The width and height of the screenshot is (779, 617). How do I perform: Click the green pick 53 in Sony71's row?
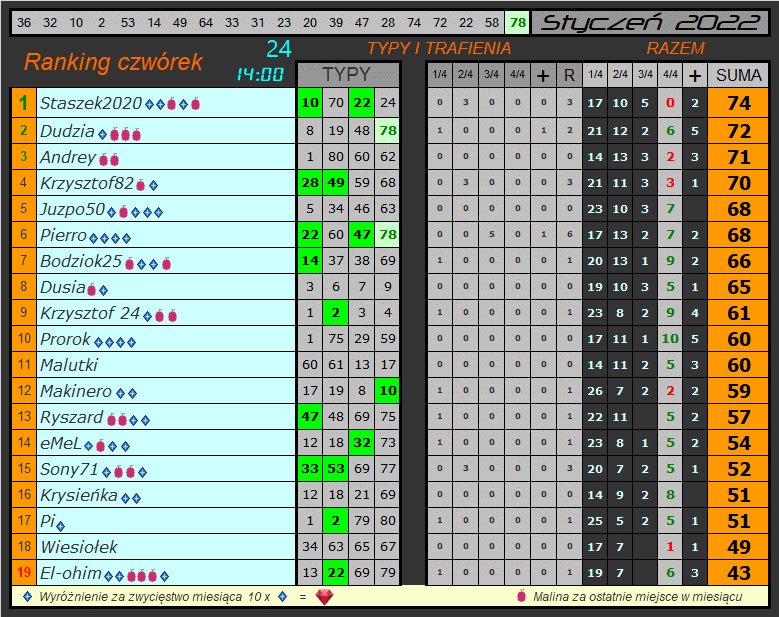pyautogui.click(x=336, y=469)
